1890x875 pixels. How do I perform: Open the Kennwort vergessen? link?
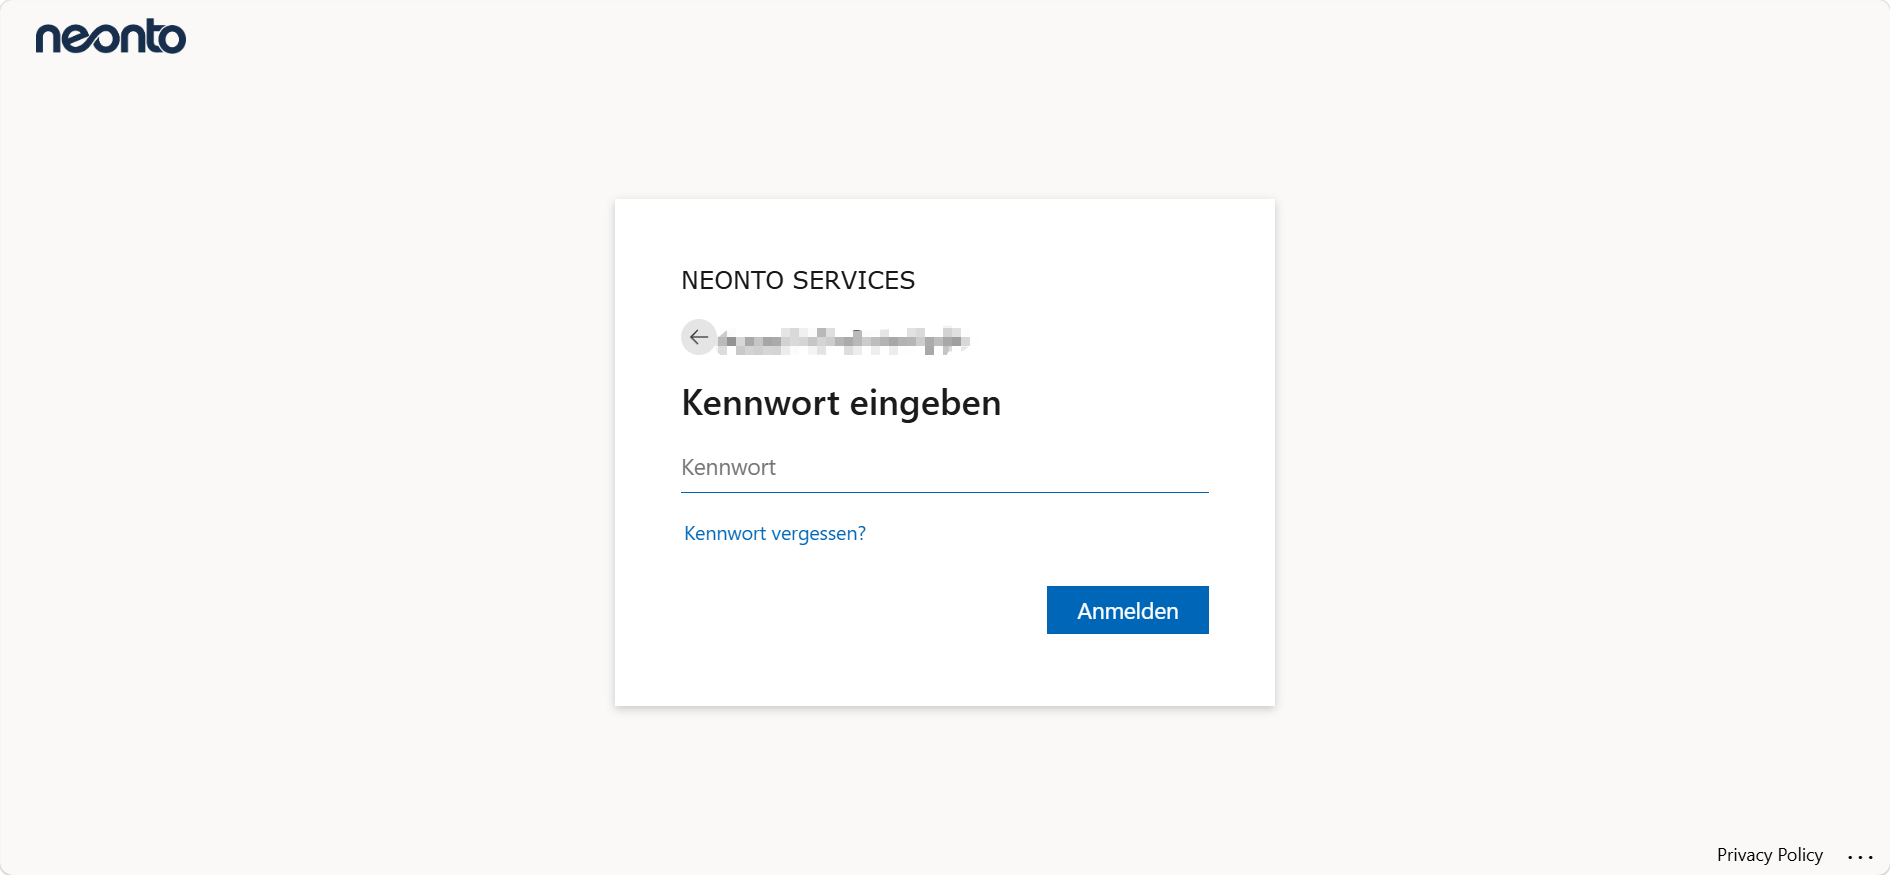775,533
